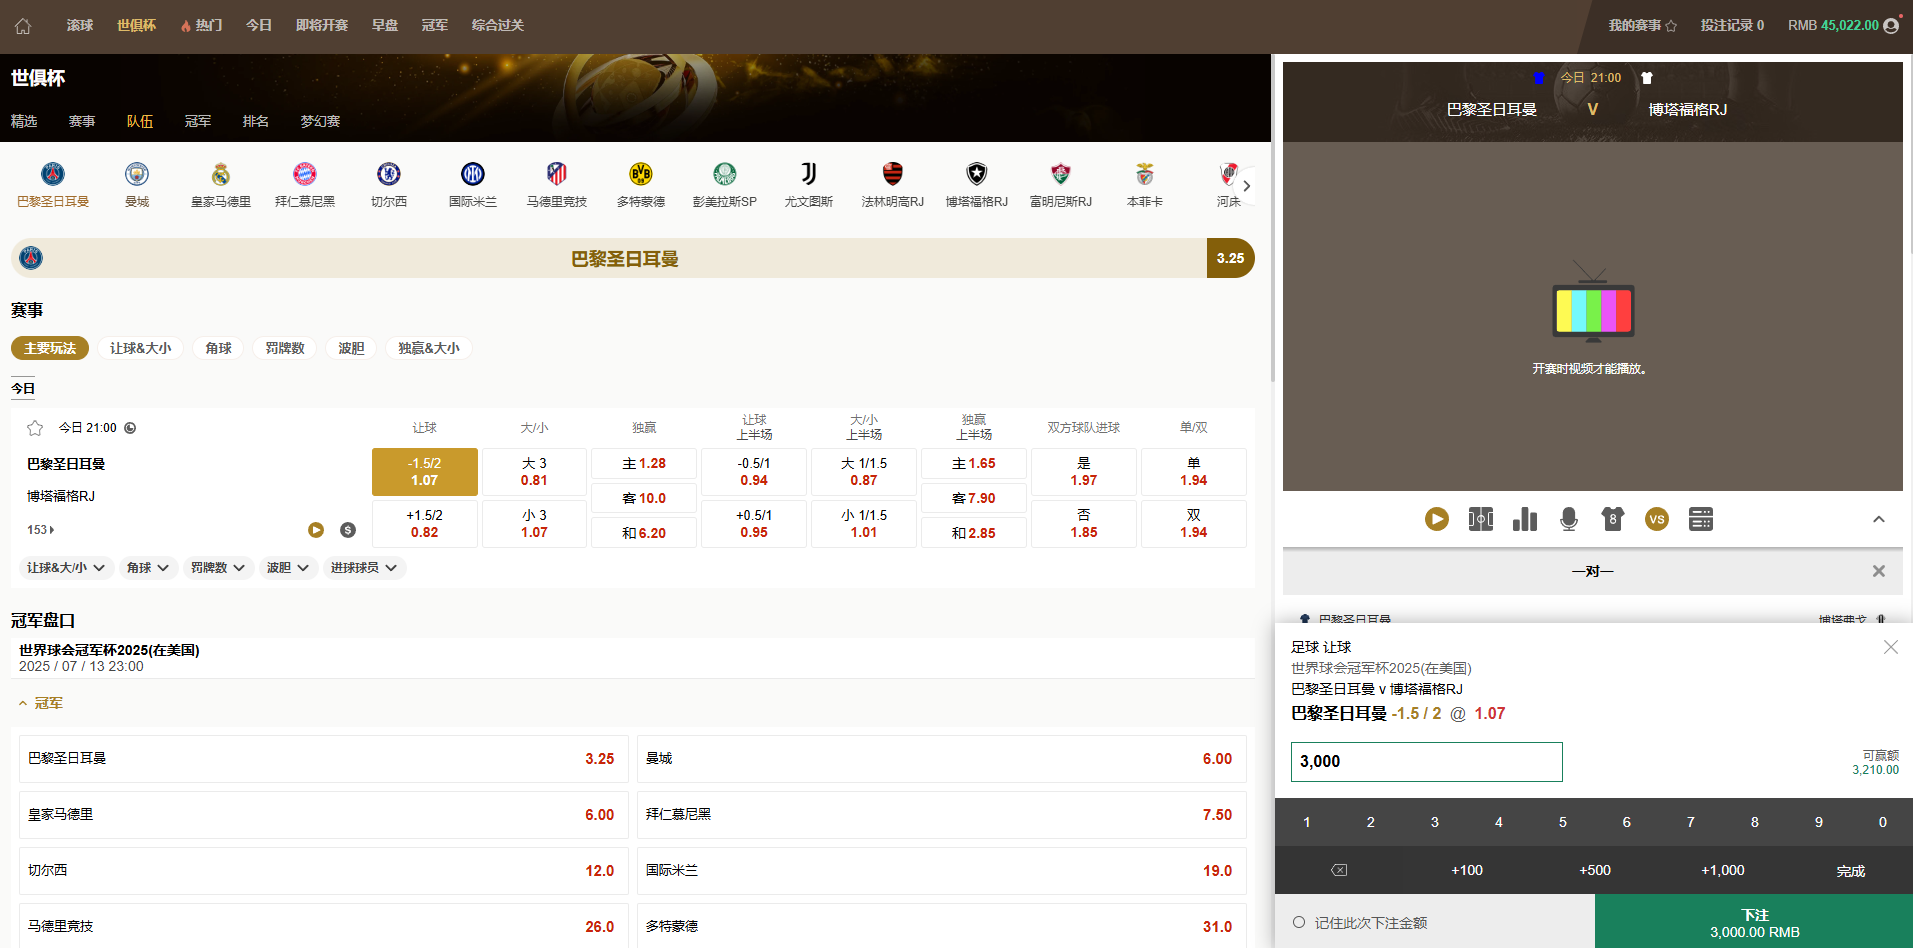The height and width of the screenshot is (948, 1913).
Task: Collapse match panel with up chevron
Action: (1879, 519)
